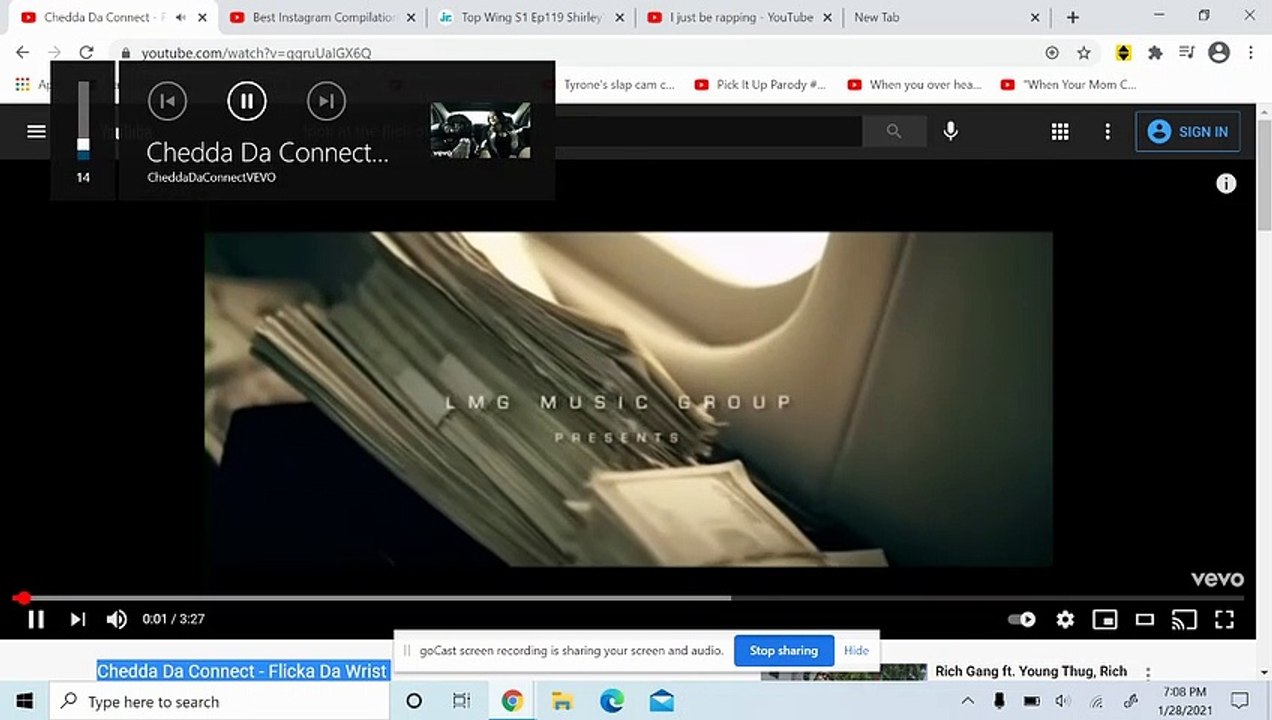This screenshot has height=720, width=1272.
Task: Open Pick It Up Parody bookmark
Action: pyautogui.click(x=760, y=85)
